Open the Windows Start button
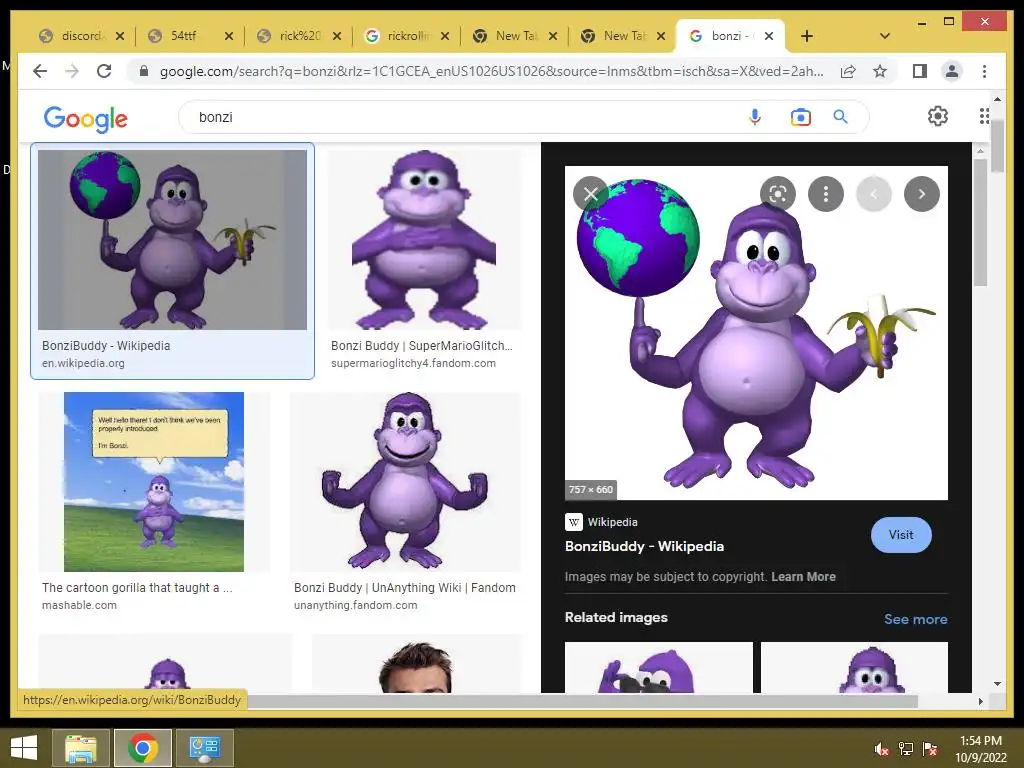The height and width of the screenshot is (768, 1024). tap(24, 748)
